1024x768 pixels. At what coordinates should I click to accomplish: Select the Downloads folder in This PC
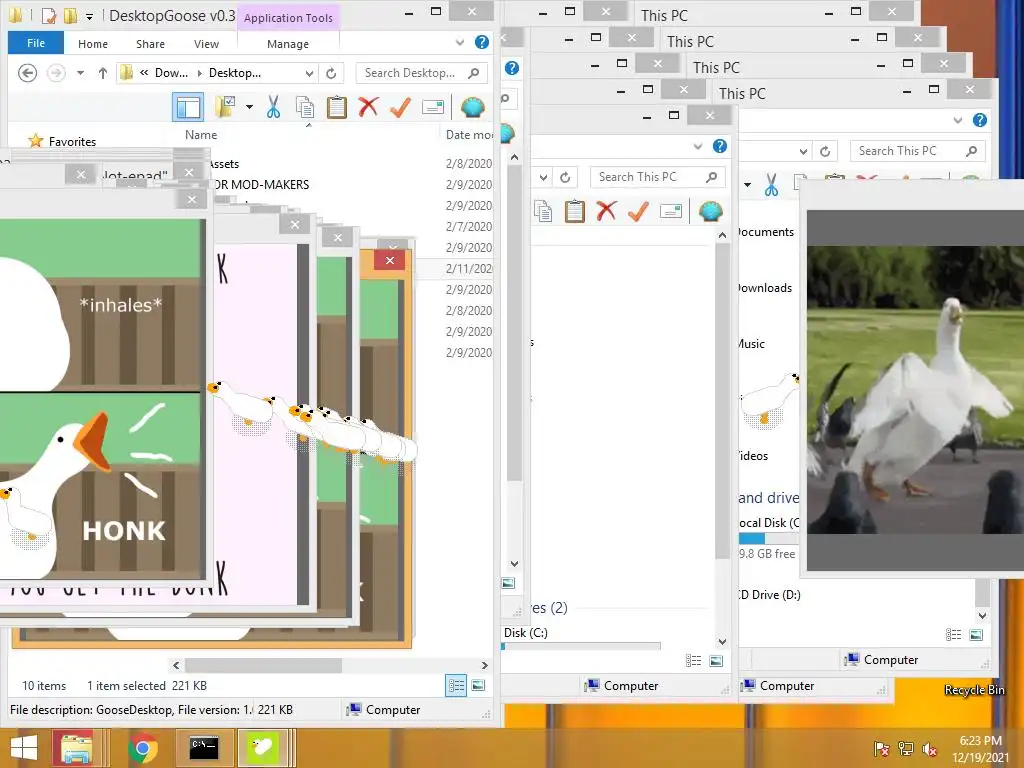765,288
